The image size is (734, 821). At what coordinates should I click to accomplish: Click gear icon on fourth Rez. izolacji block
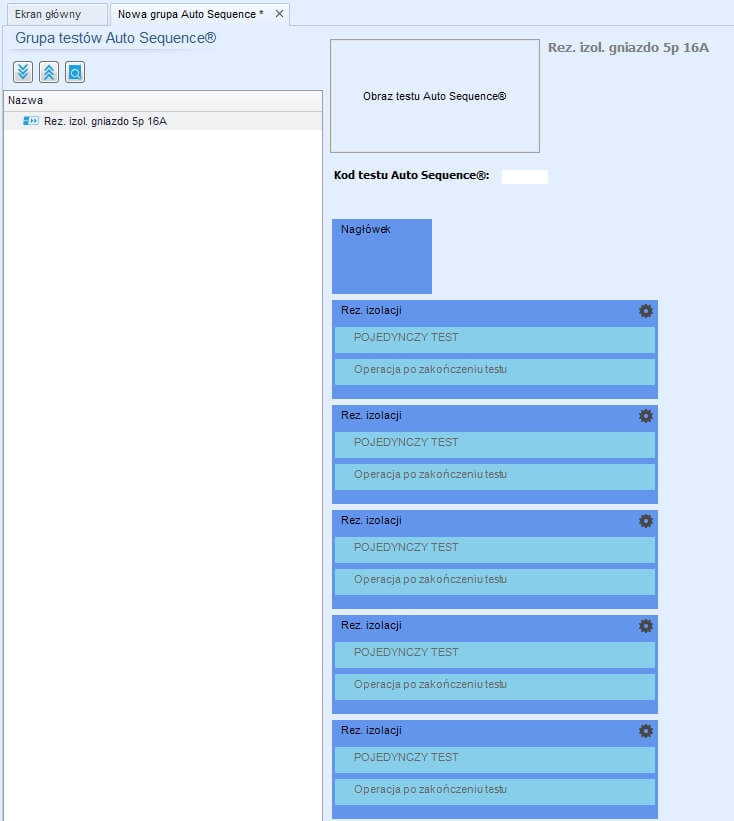(x=645, y=626)
